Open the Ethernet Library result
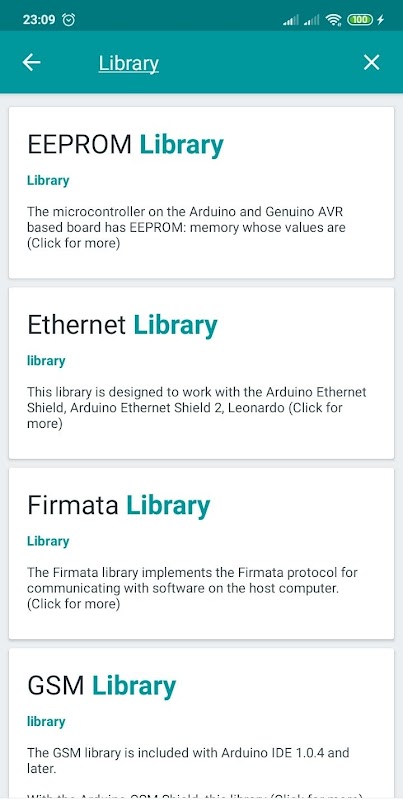Screen dimensions: 403x800 coord(202,373)
